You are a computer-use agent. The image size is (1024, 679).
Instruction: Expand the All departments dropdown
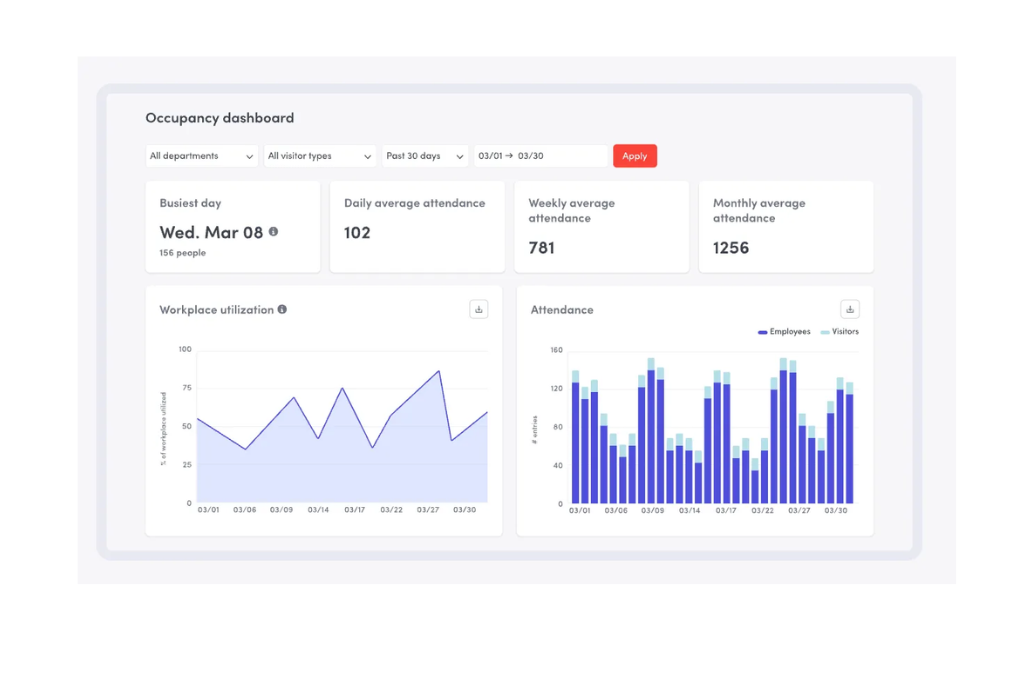tap(201, 156)
